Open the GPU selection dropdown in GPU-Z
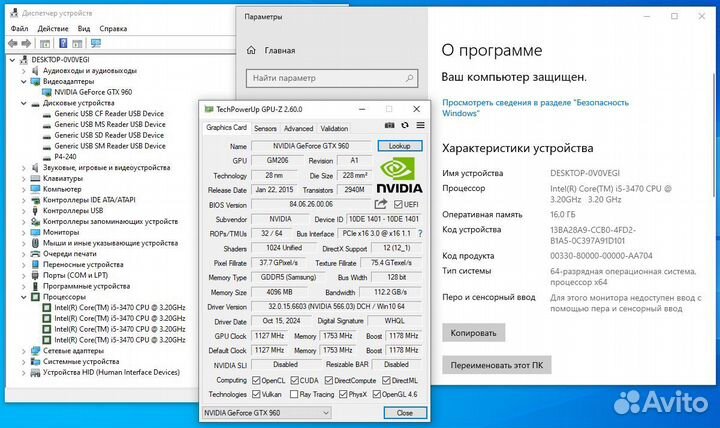The width and height of the screenshot is (720, 428). pyautogui.click(x=266, y=413)
